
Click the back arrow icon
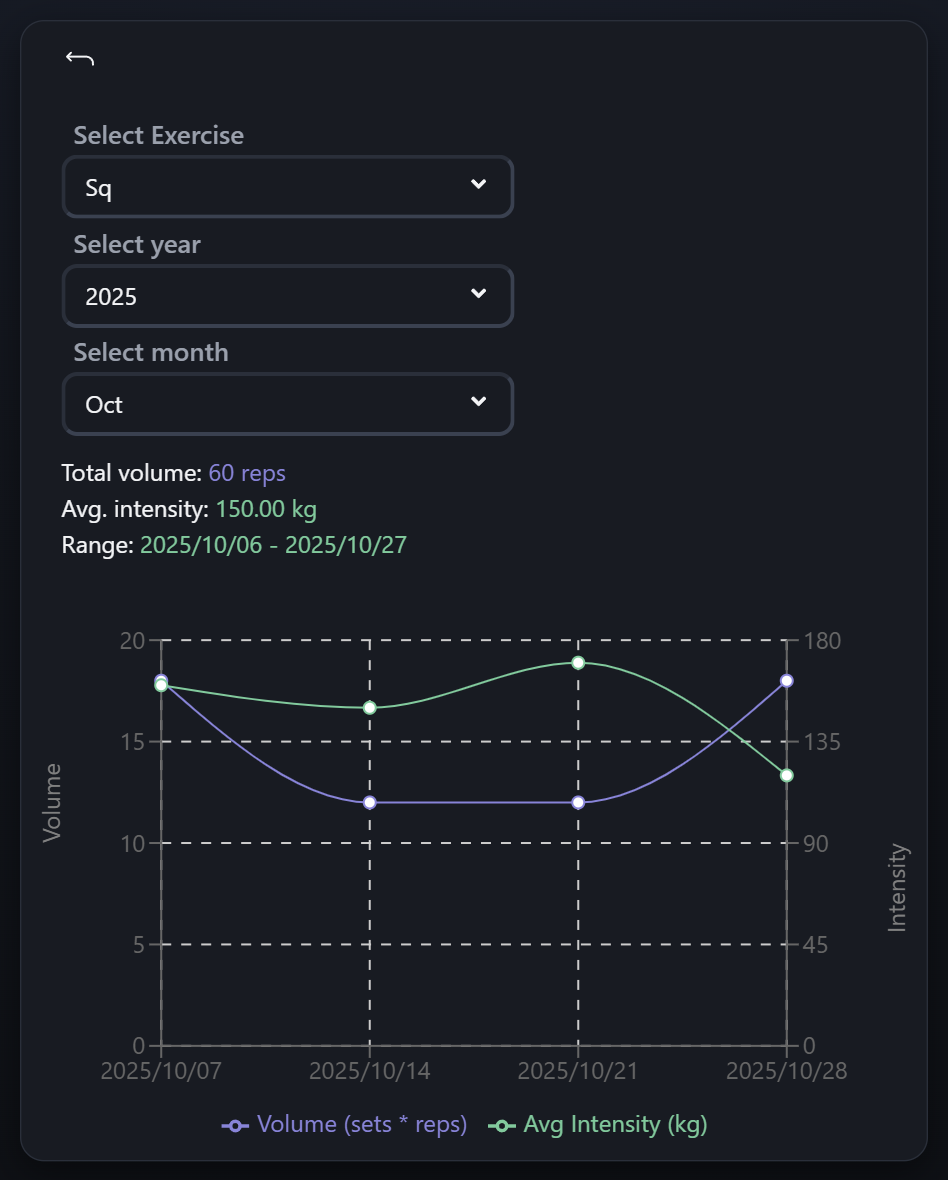tap(80, 58)
